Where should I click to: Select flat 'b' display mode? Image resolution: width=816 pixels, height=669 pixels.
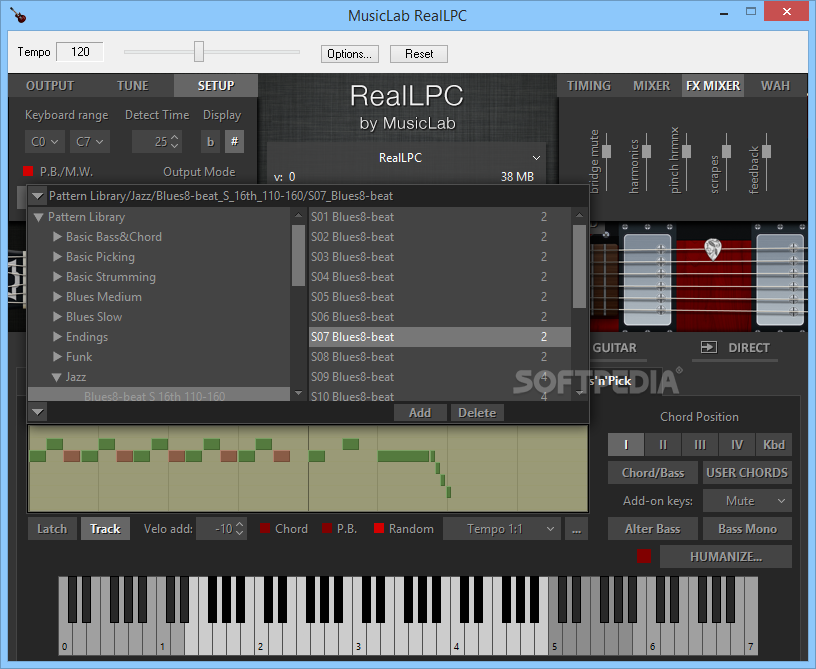point(210,141)
